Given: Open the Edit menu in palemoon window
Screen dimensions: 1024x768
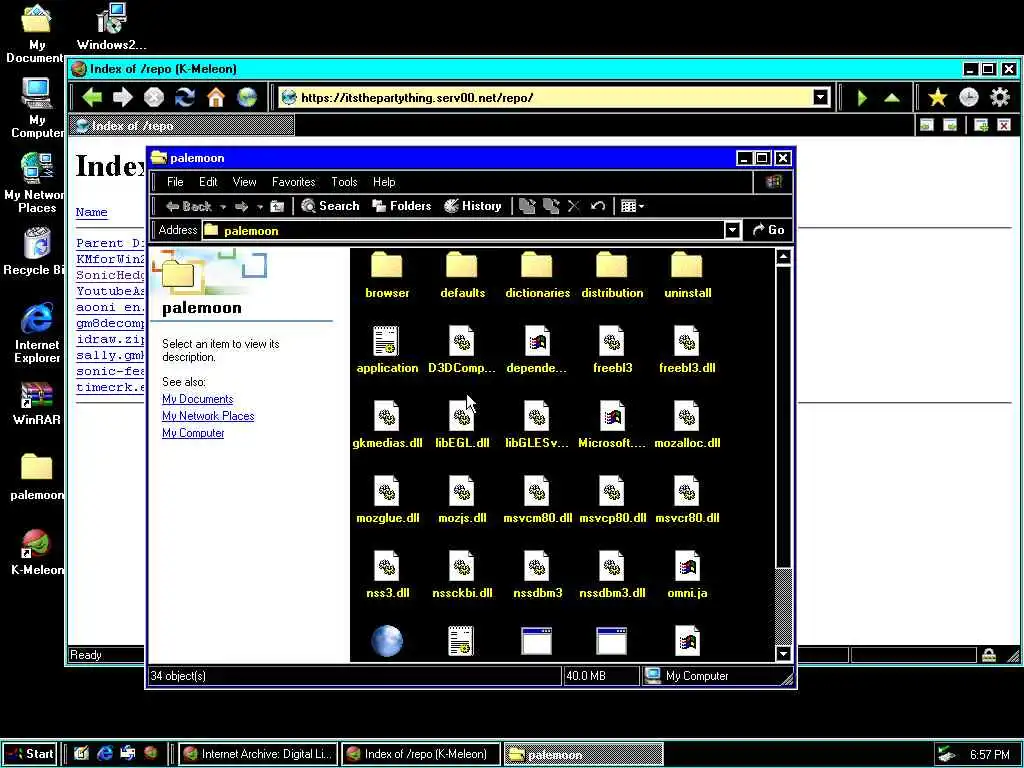Looking at the screenshot, I should tap(208, 182).
